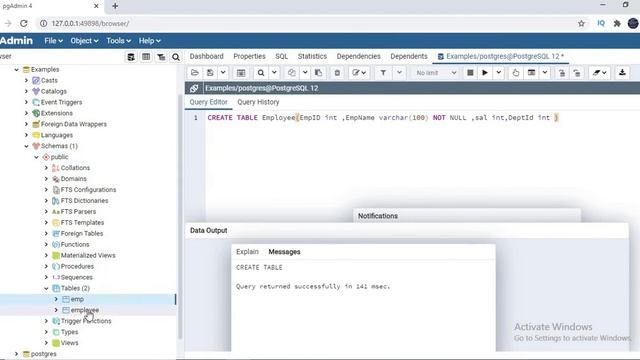Viewport: 640px width, 360px height.
Task: Open the Help menu
Action: 149,41
